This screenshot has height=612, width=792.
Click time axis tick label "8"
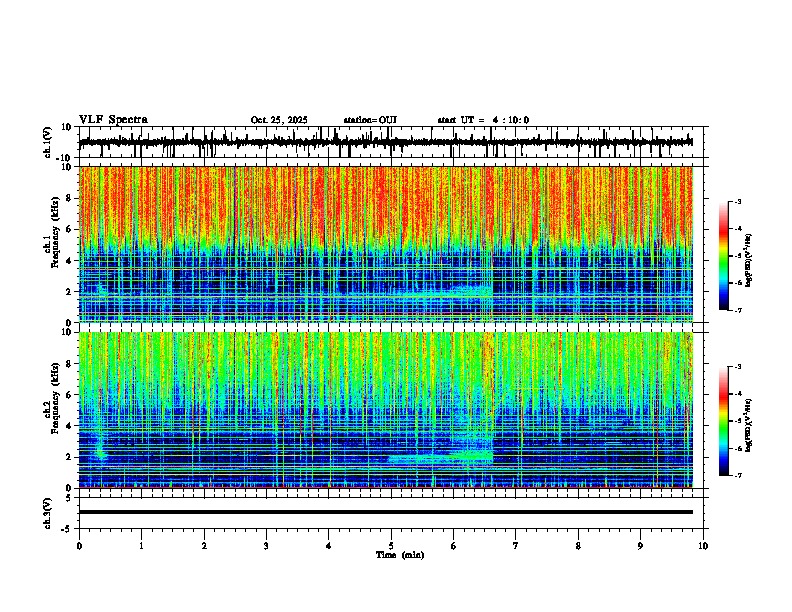578,546
